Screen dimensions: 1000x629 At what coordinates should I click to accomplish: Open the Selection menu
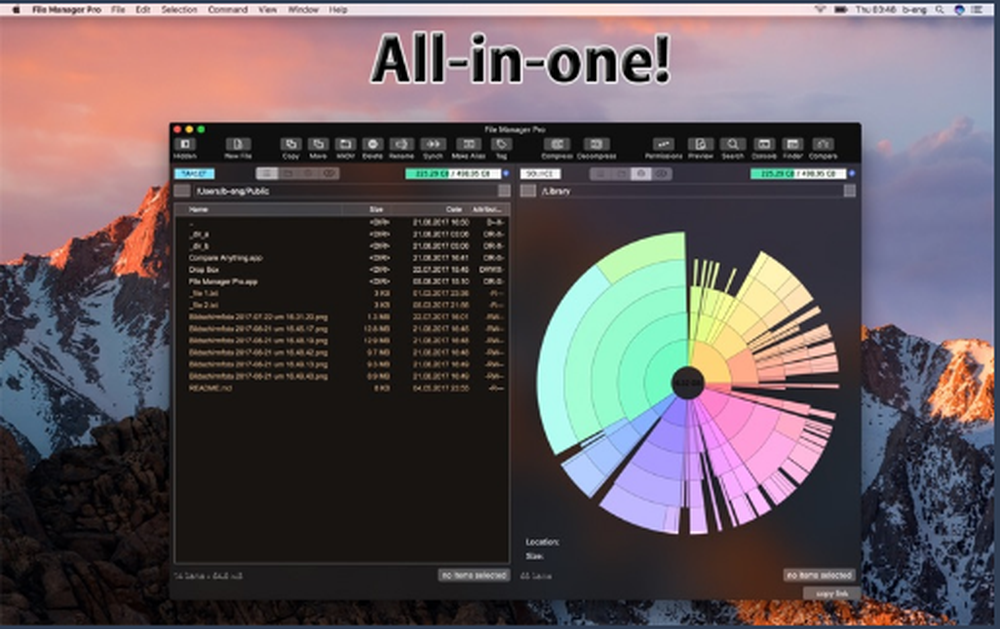tap(180, 9)
